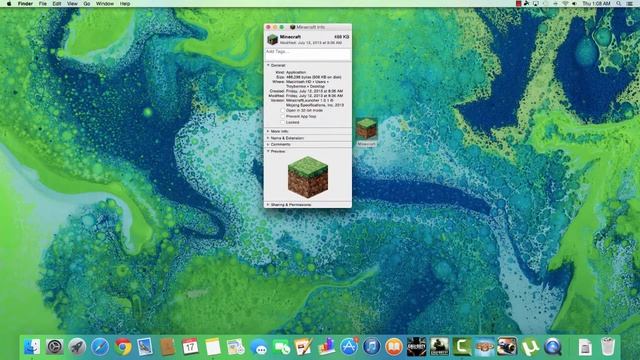Open Messages blue bubble in Dock
640x360 pixels.
coord(259,348)
